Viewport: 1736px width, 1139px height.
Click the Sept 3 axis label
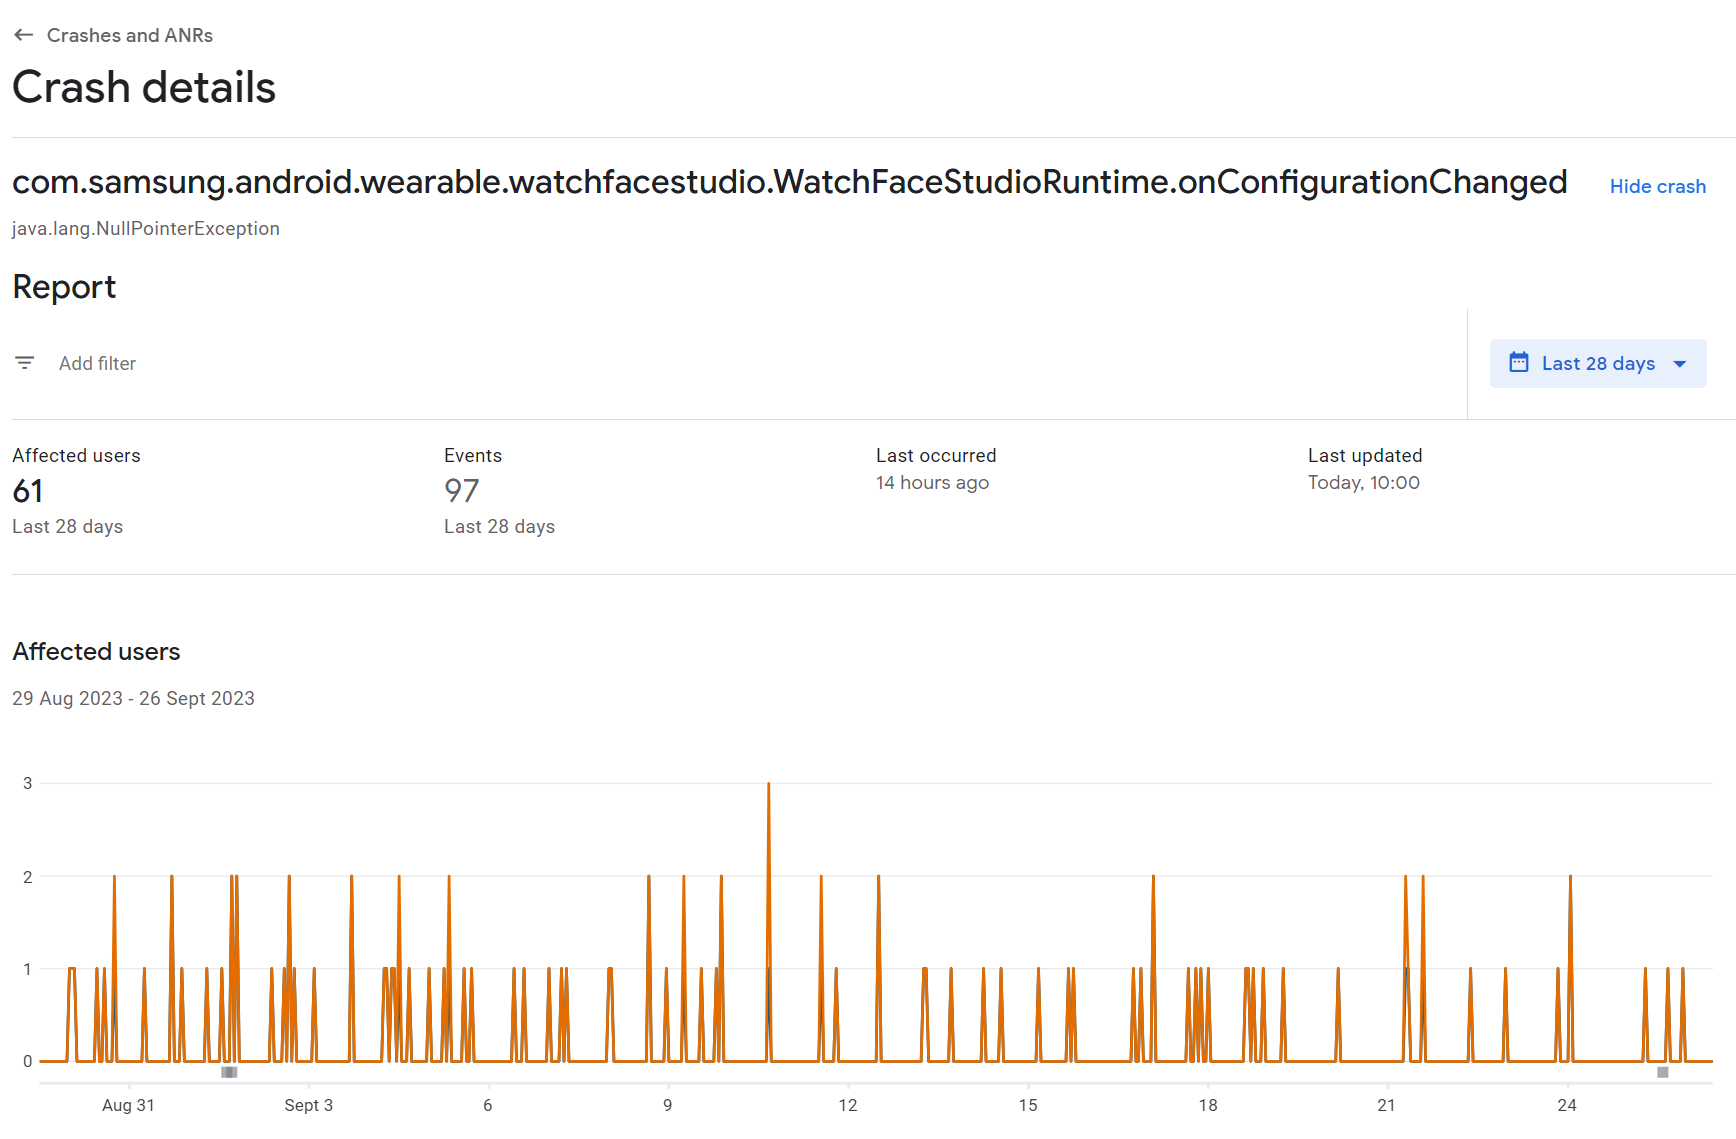(x=308, y=1105)
